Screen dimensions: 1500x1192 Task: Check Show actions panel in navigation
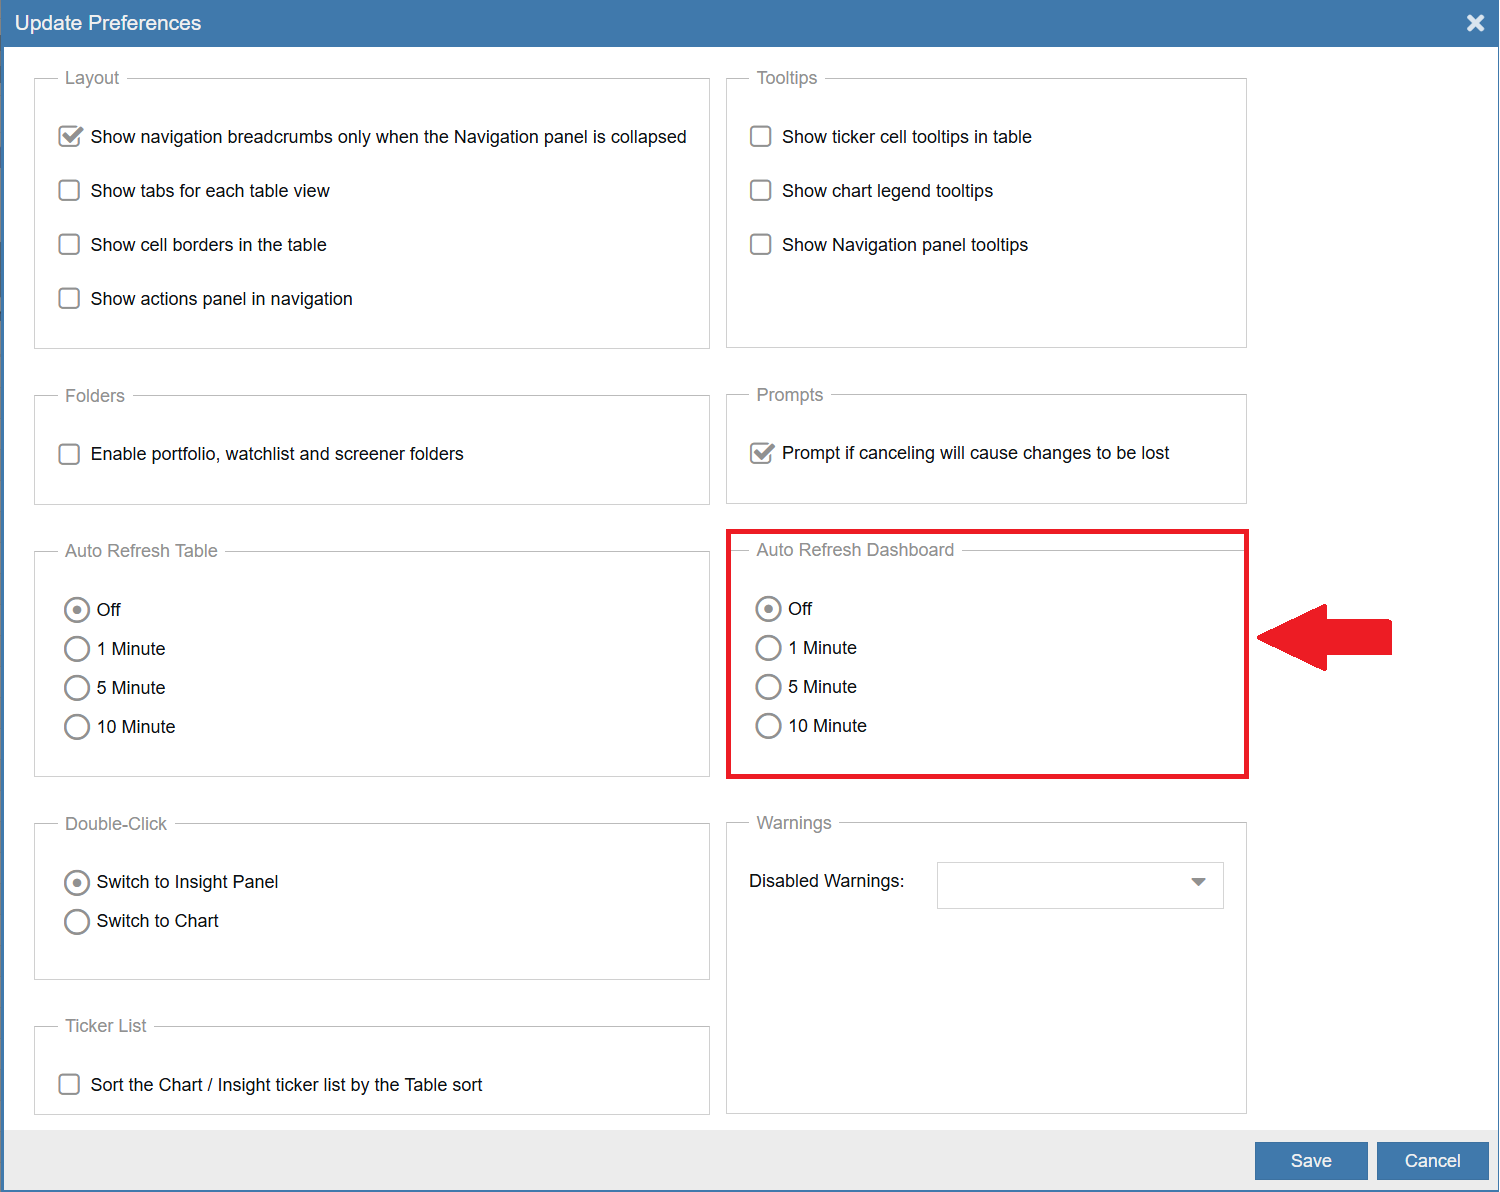[69, 299]
